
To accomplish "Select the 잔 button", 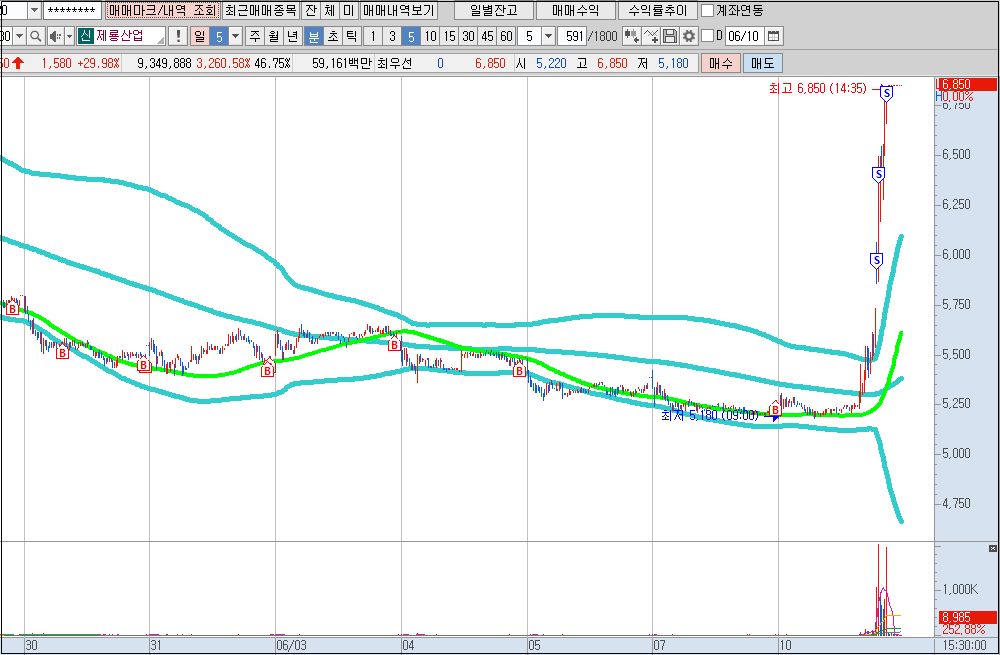I will pos(311,11).
